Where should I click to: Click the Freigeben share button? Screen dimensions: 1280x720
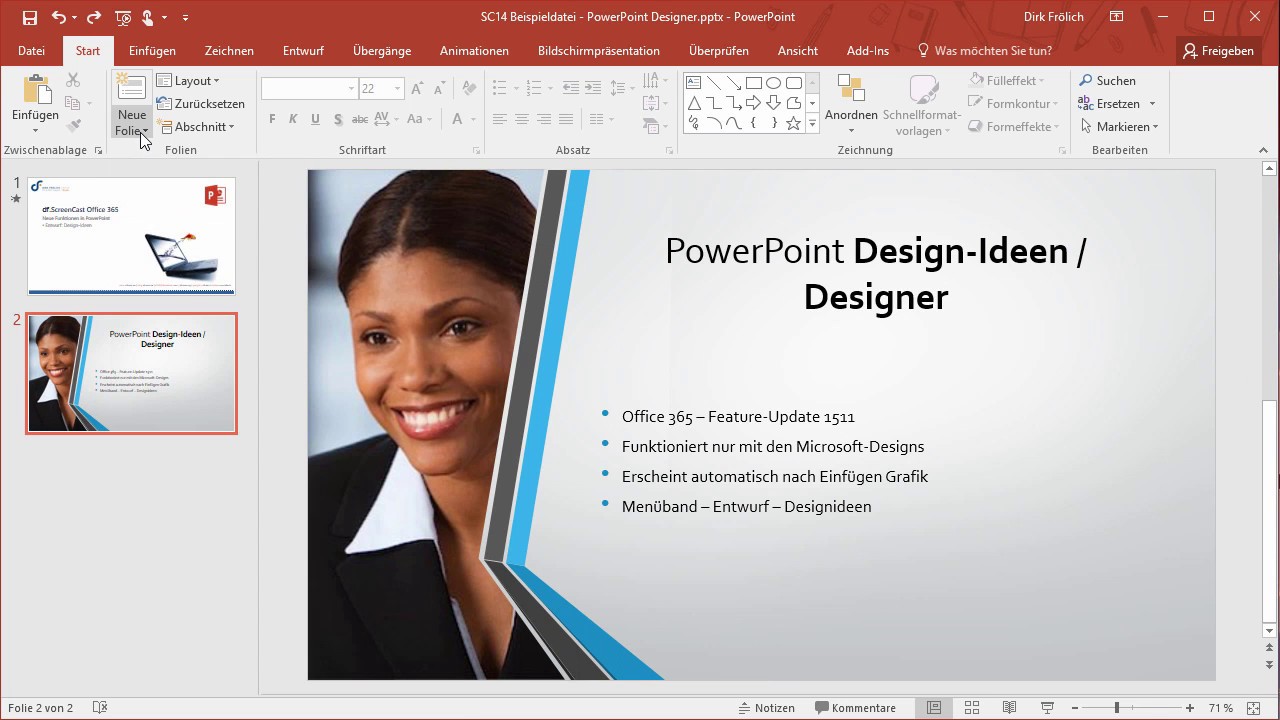[x=1217, y=51]
